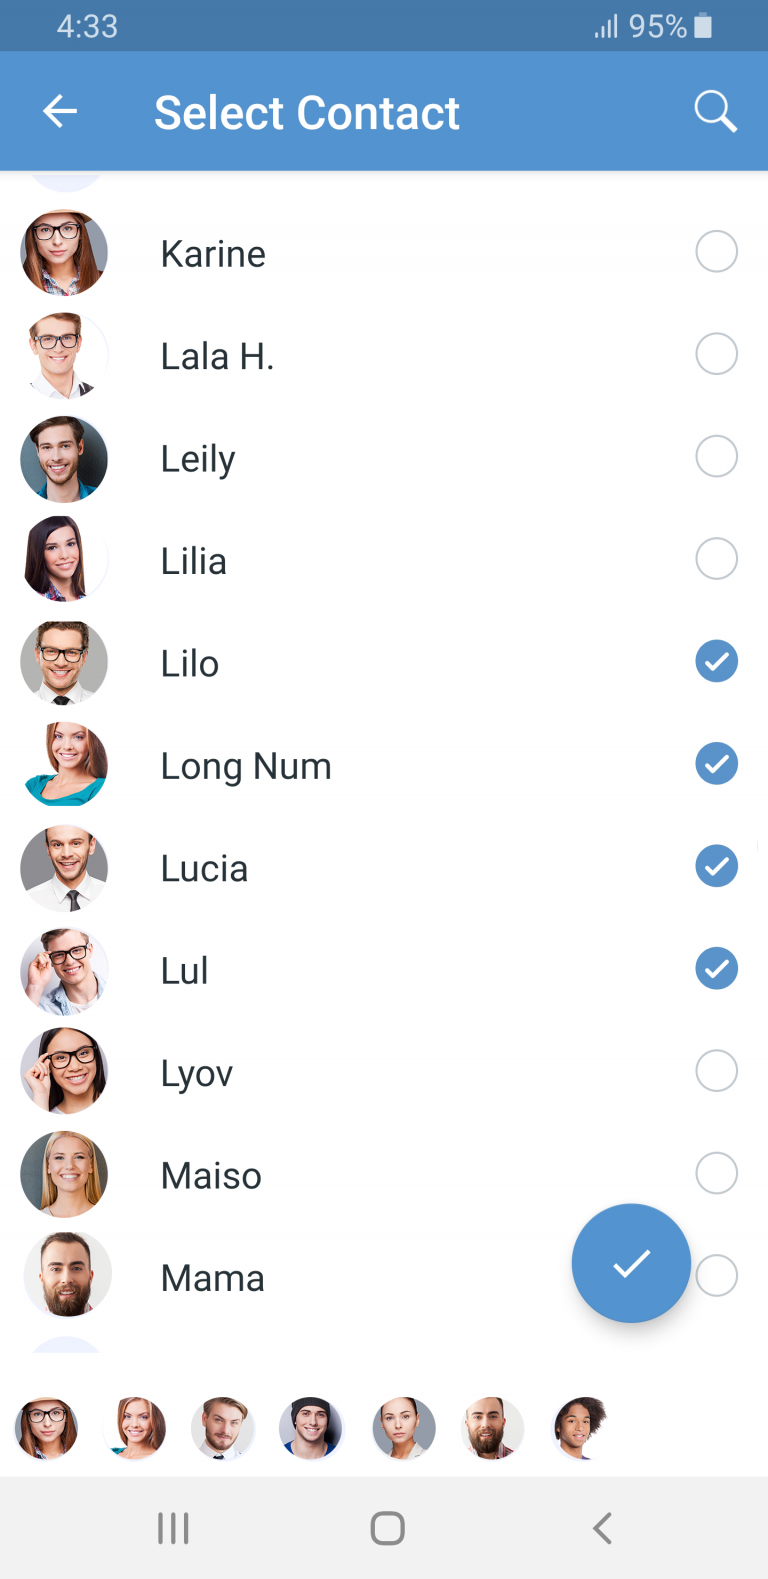Remove Lucia's checkmark
This screenshot has height=1579, width=768.
pyautogui.click(x=716, y=866)
